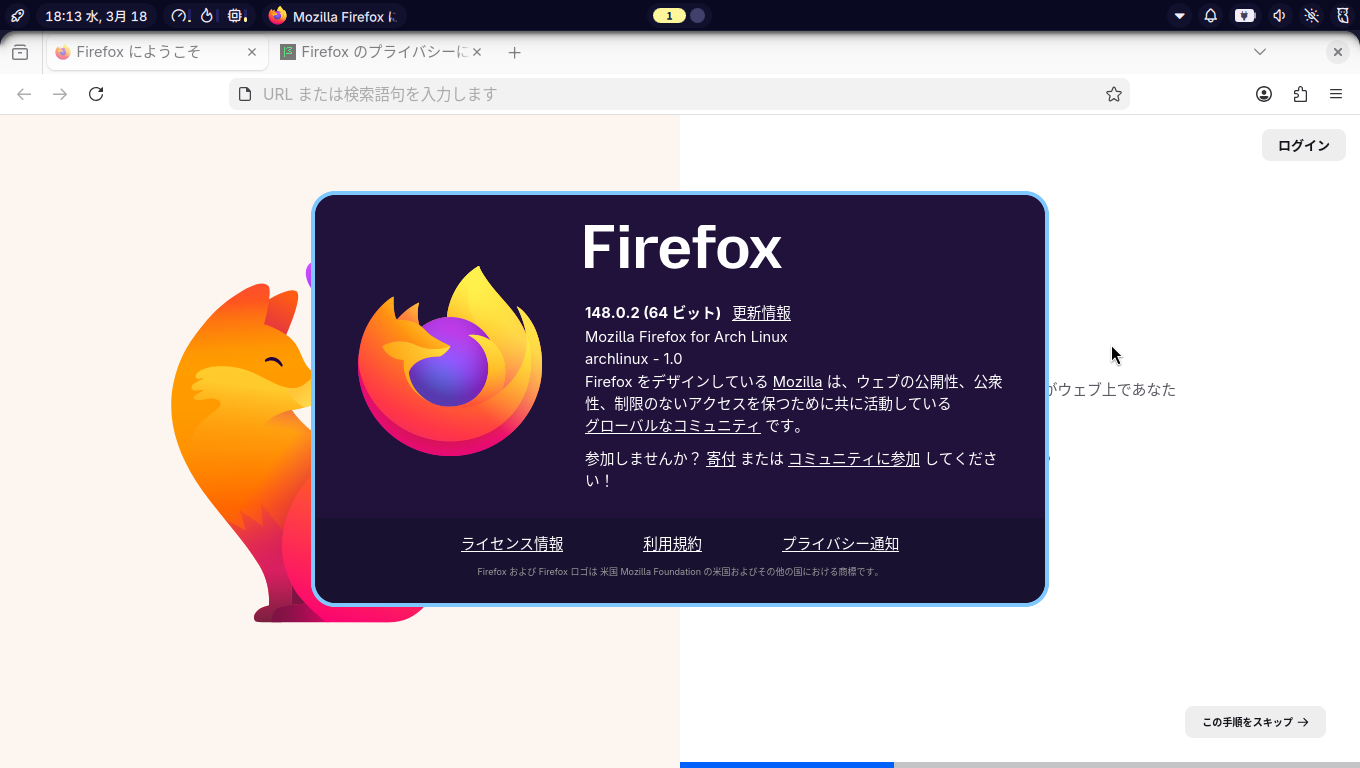Click この手順をスキップ skip button

pyautogui.click(x=1255, y=722)
